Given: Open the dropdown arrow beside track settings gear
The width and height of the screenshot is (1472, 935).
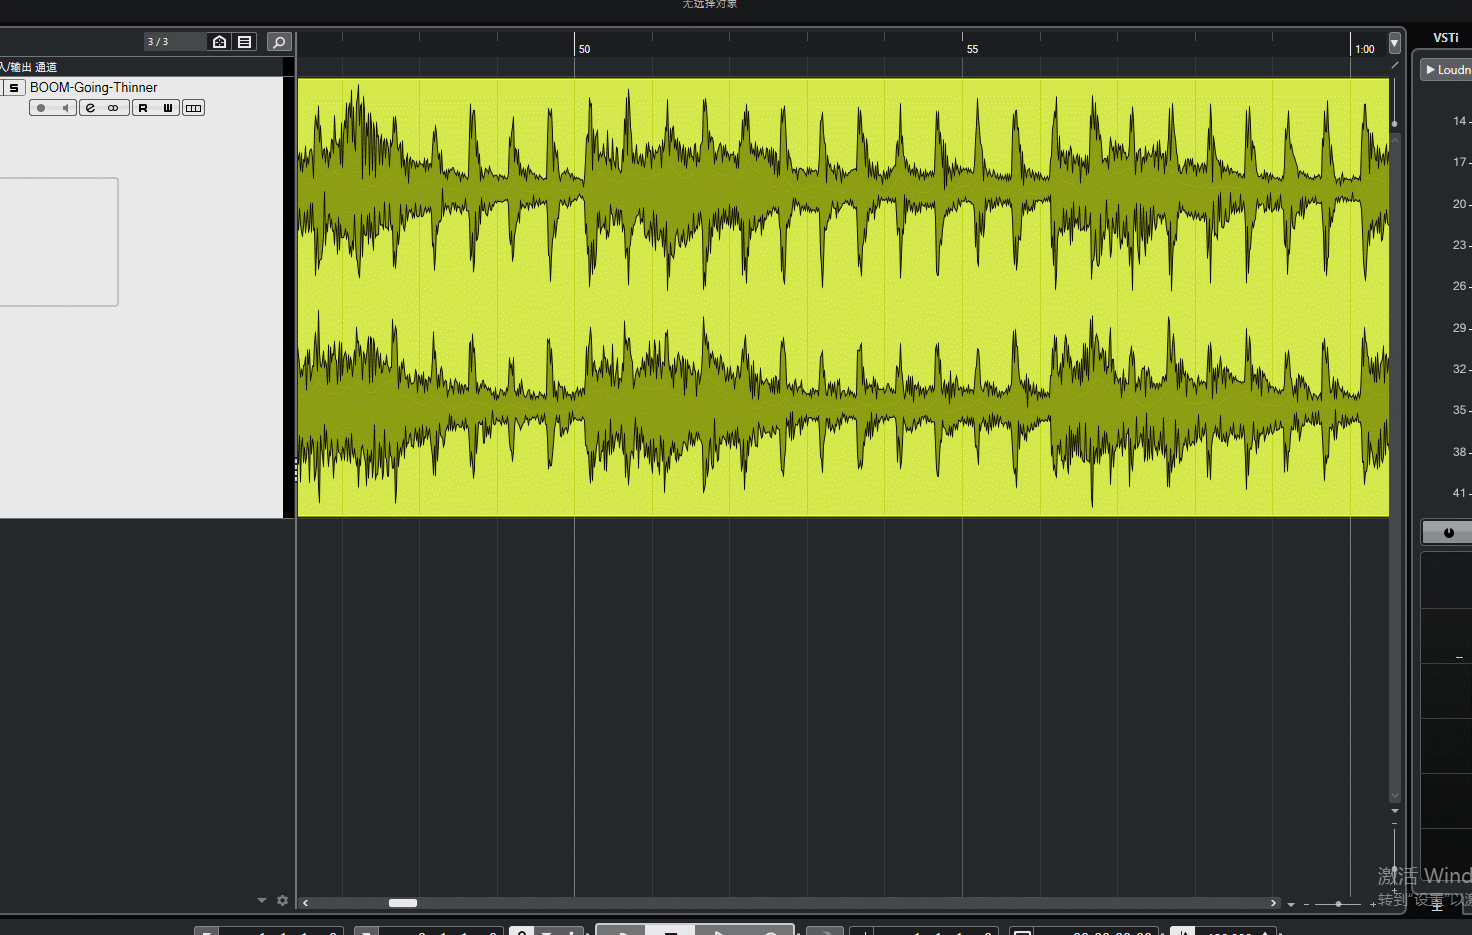Looking at the screenshot, I should (262, 901).
